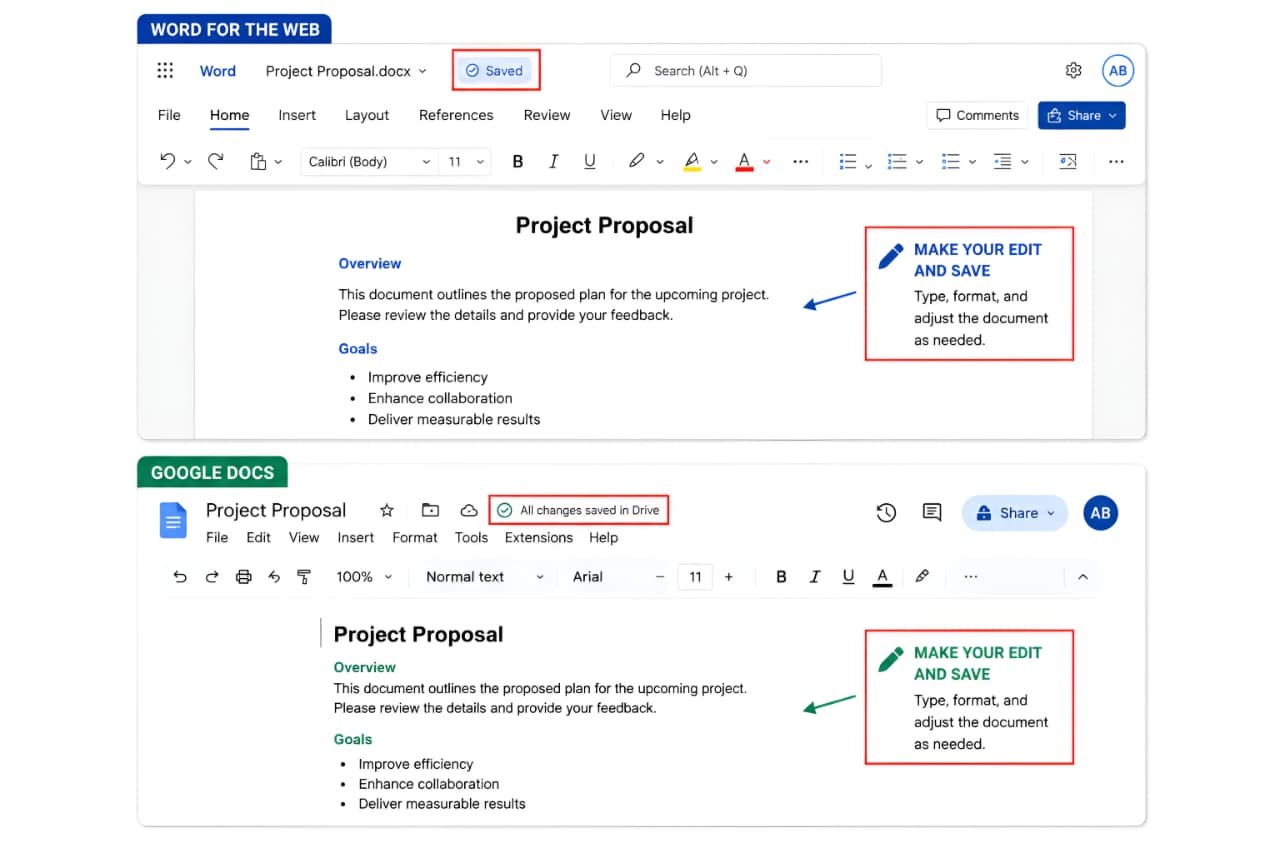Screen dimensions: 1280x853
Task: Toggle Underline in Word toolbar
Action: (589, 161)
